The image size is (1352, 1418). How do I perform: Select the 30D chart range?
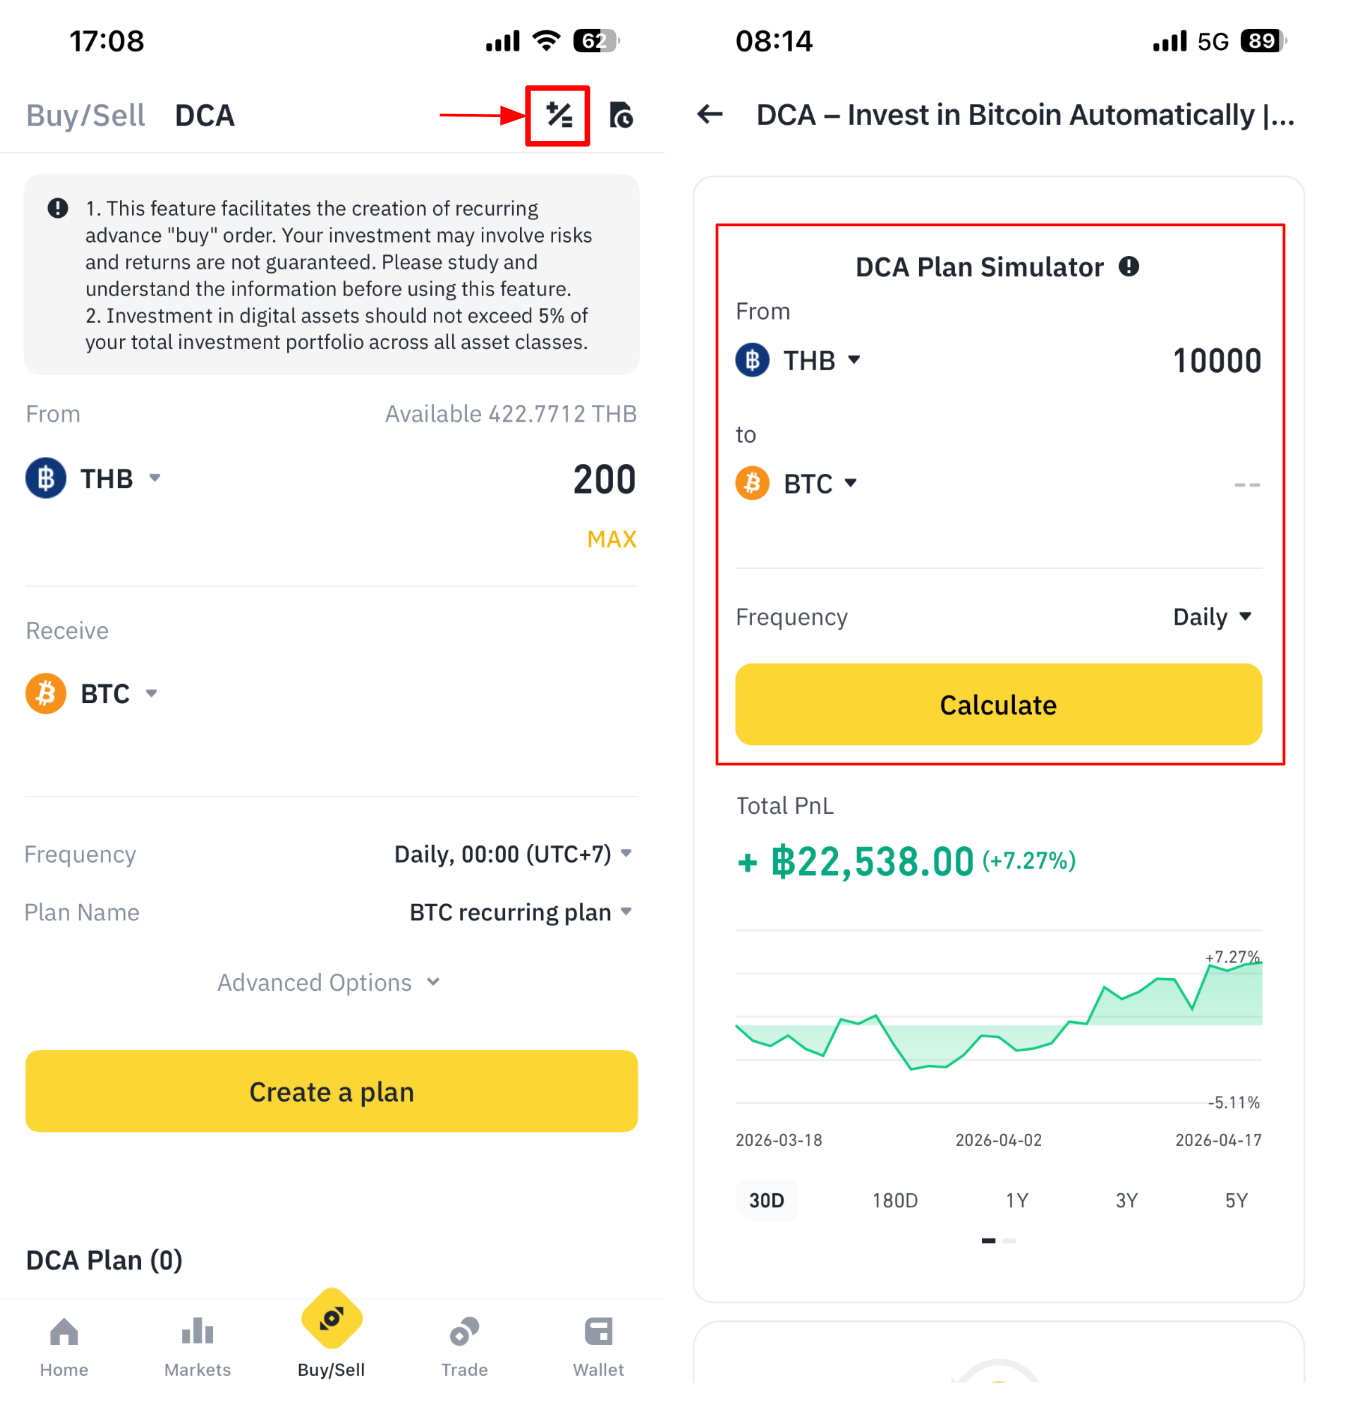767,1200
